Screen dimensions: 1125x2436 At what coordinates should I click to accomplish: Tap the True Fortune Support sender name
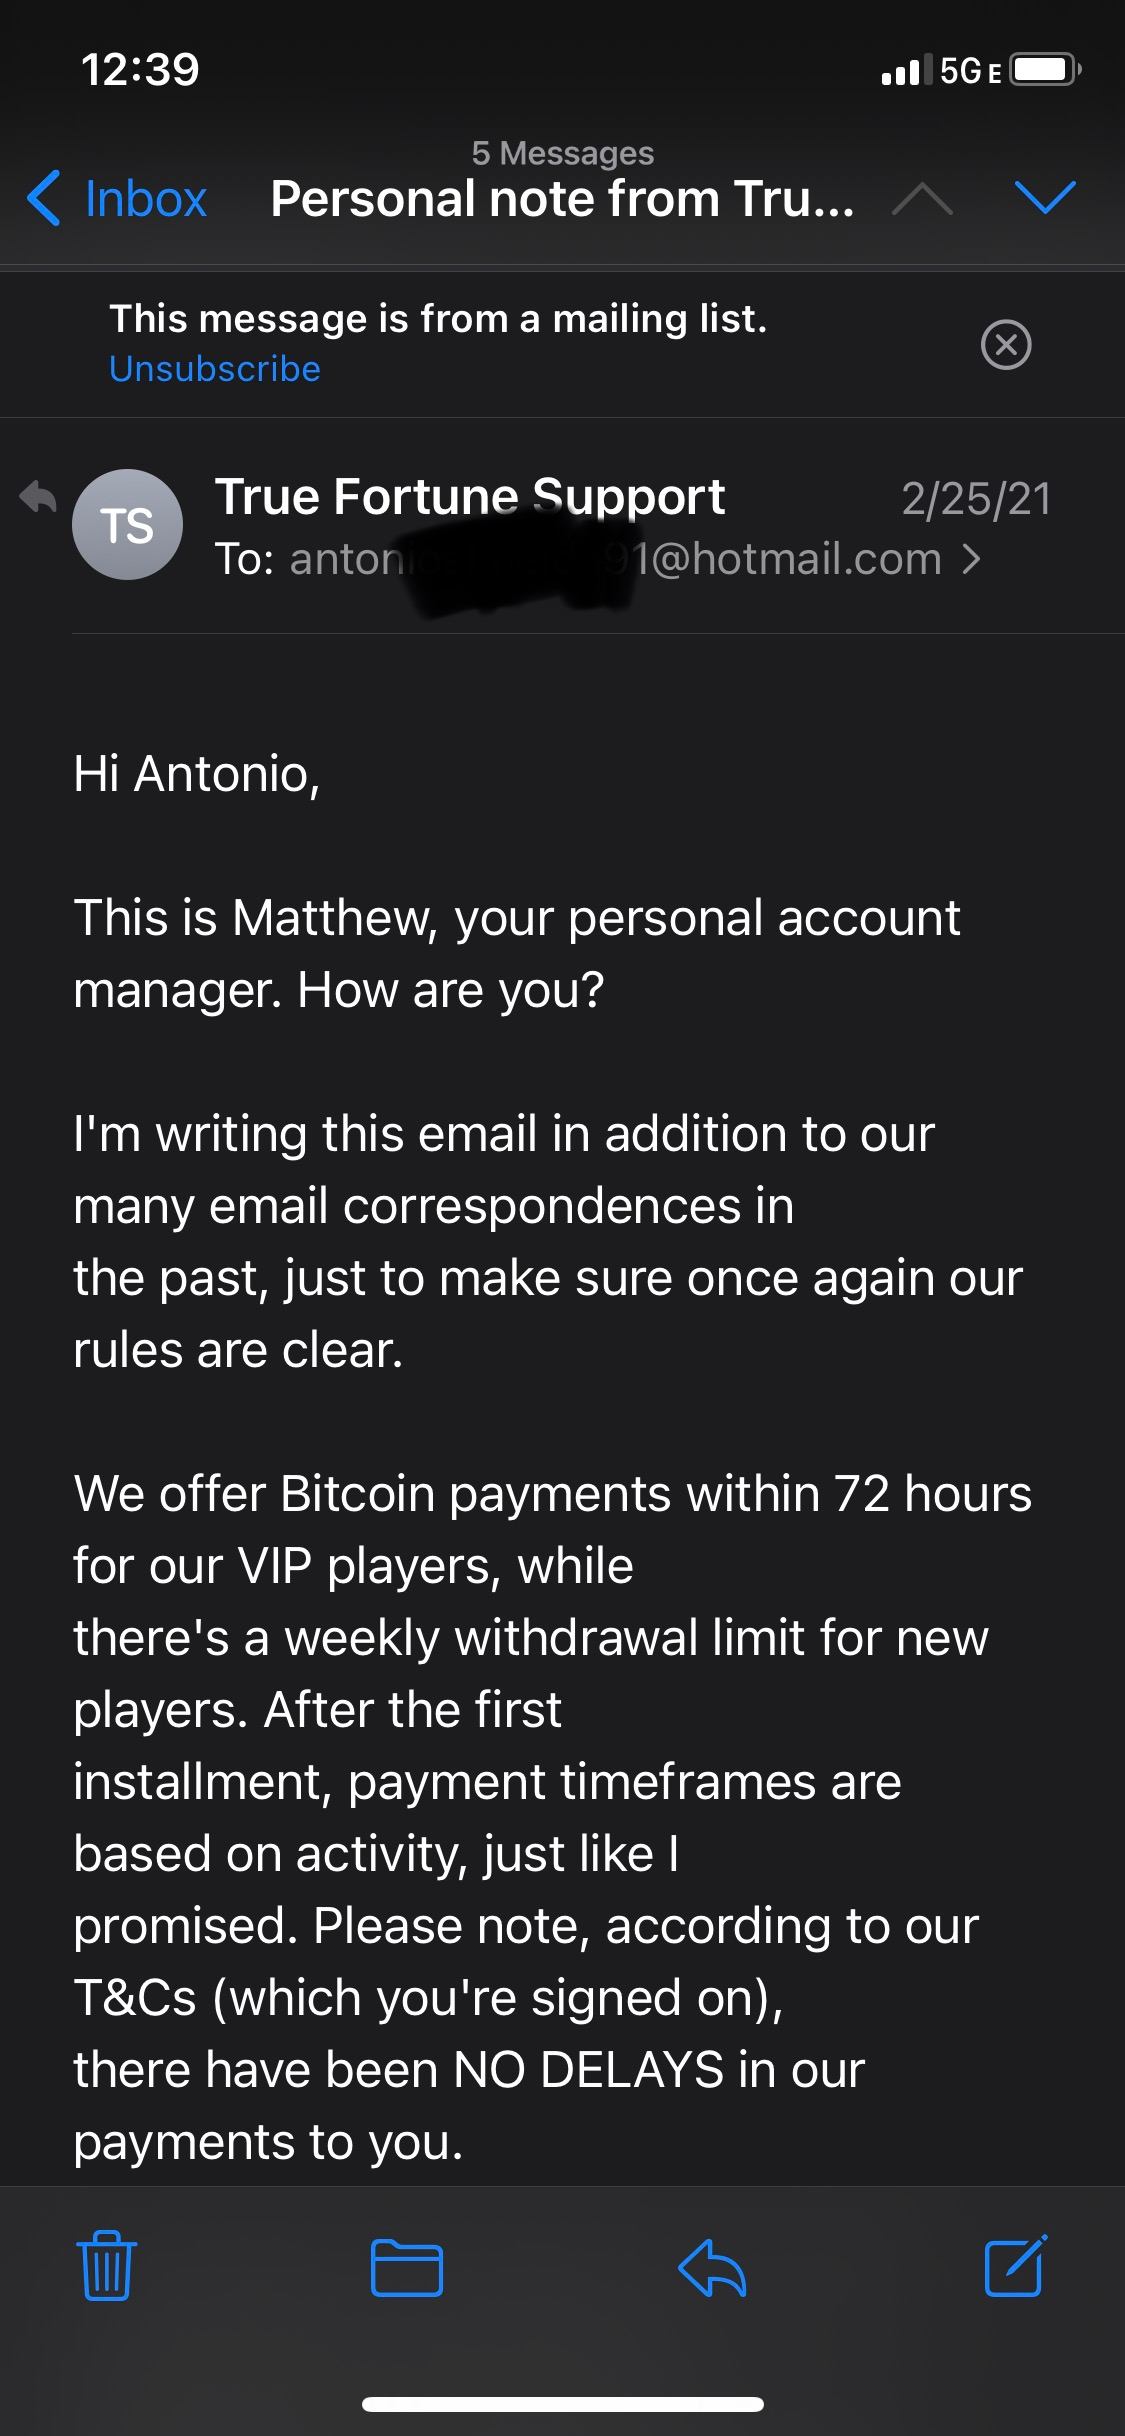(x=470, y=497)
